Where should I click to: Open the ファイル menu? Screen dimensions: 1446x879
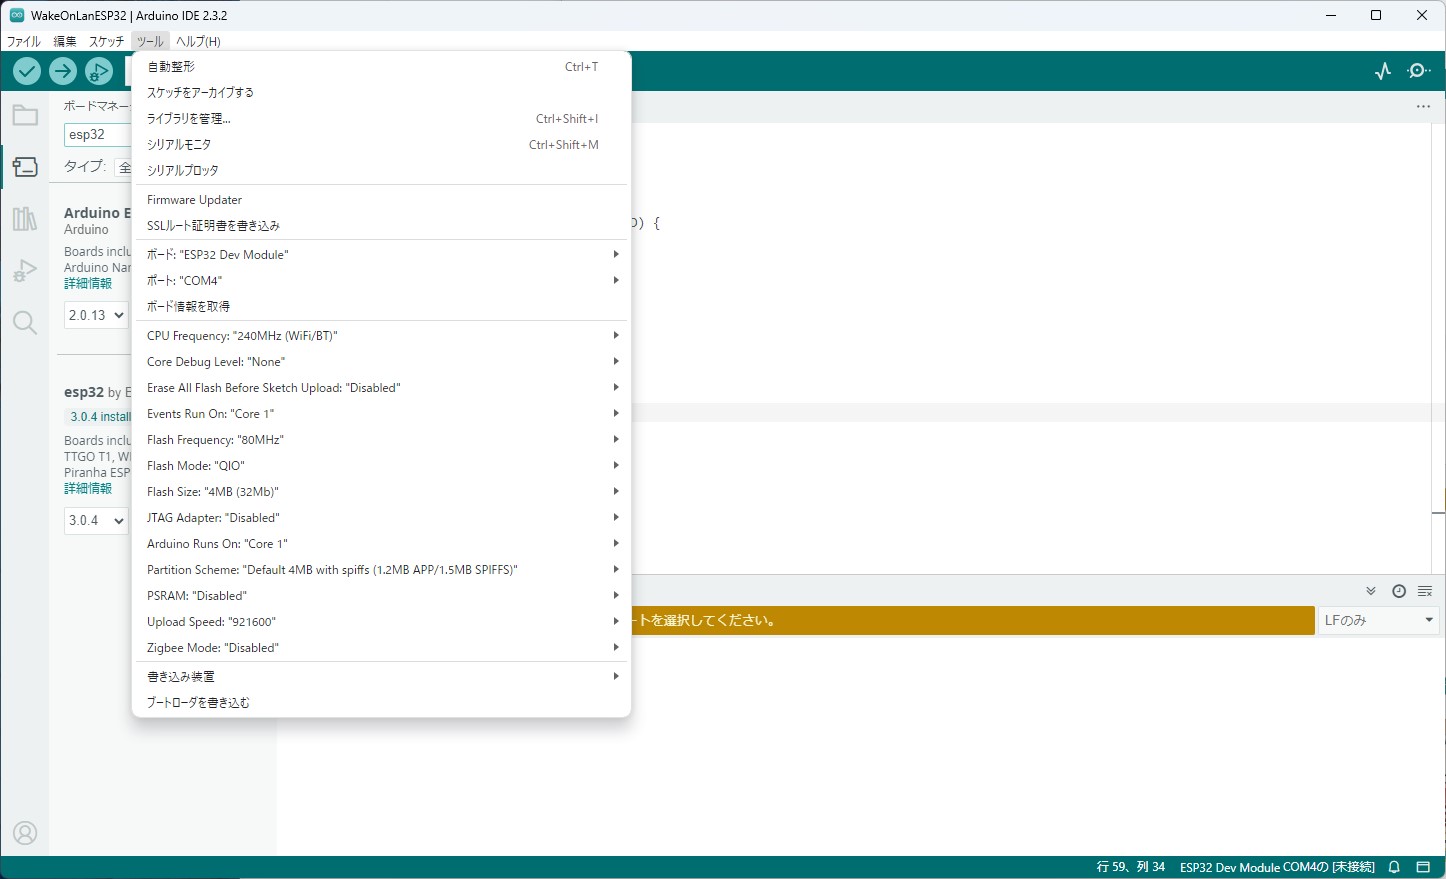tap(24, 41)
